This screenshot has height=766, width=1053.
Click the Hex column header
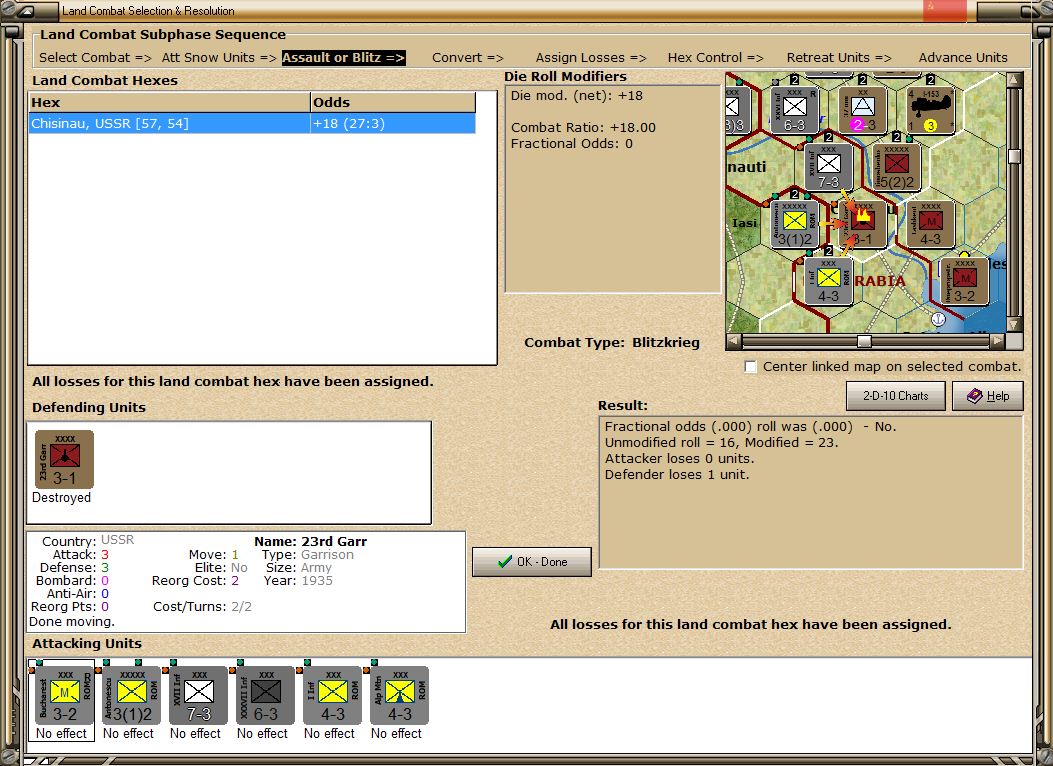169,103
